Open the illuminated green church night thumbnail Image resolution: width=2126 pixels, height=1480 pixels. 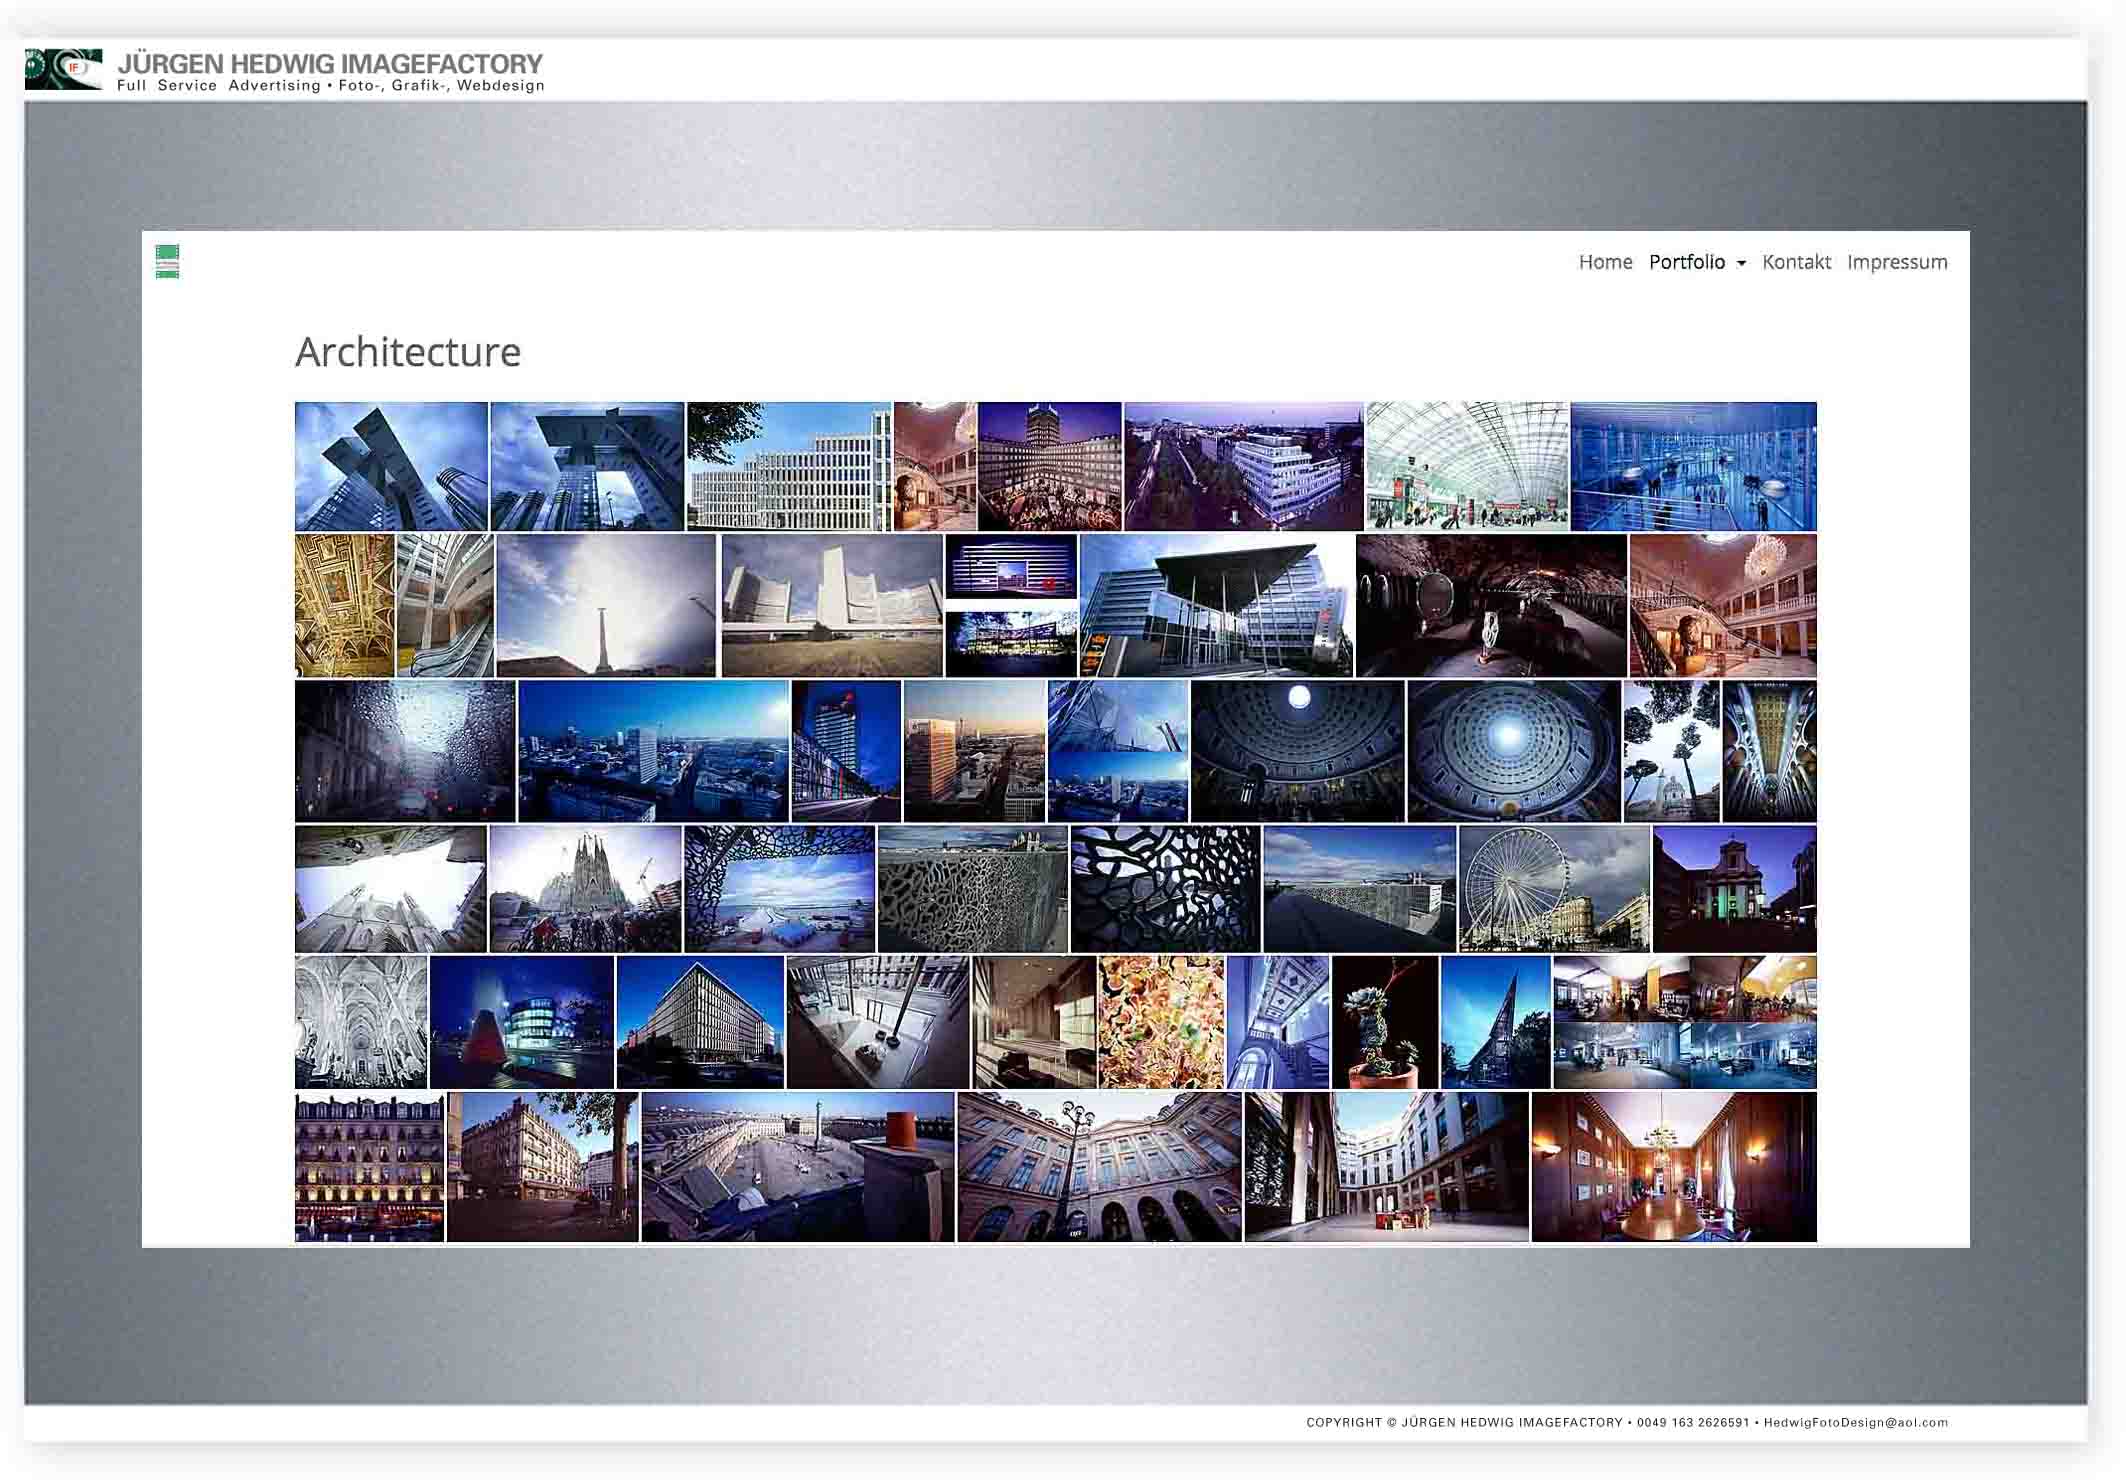point(1733,888)
